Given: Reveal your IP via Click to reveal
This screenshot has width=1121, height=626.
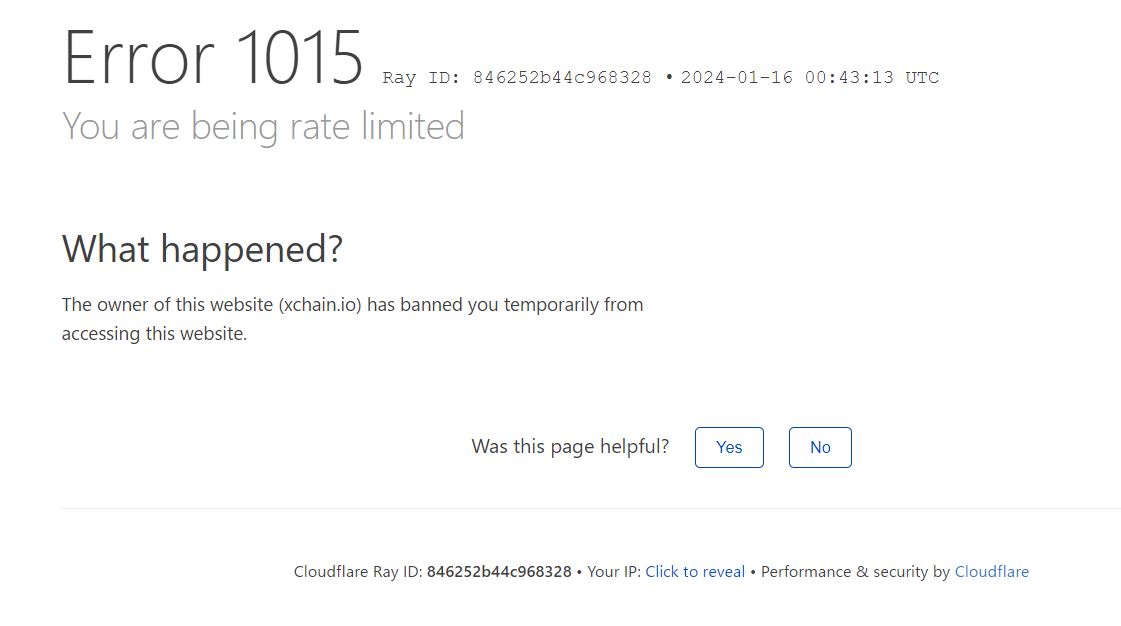Looking at the screenshot, I should click(695, 572).
